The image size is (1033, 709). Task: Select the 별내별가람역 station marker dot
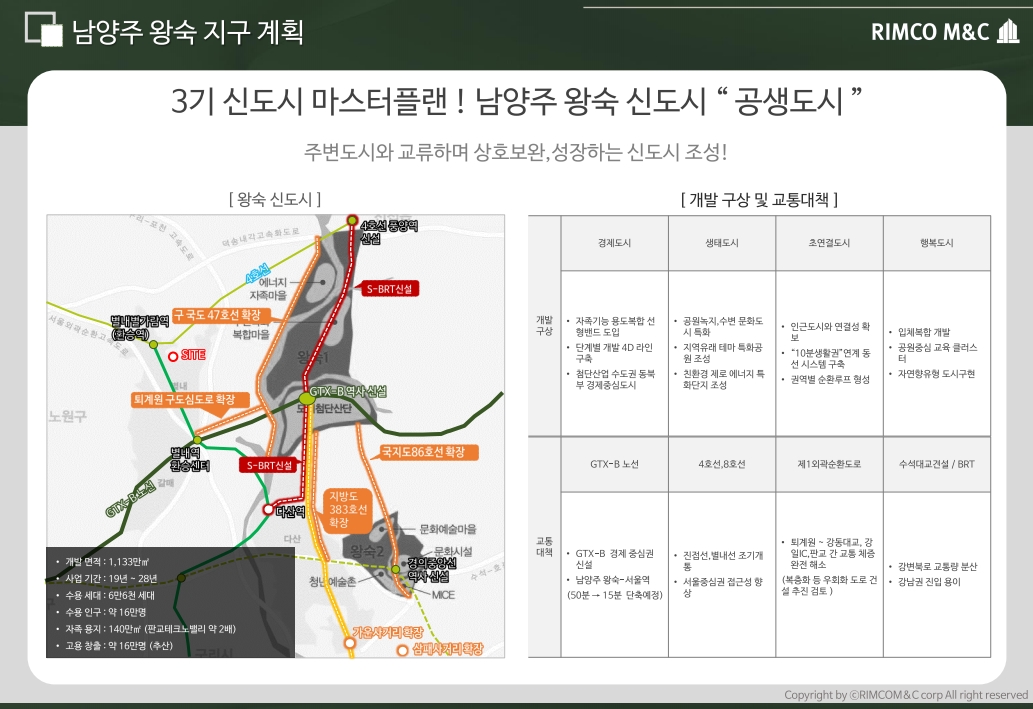[154, 344]
